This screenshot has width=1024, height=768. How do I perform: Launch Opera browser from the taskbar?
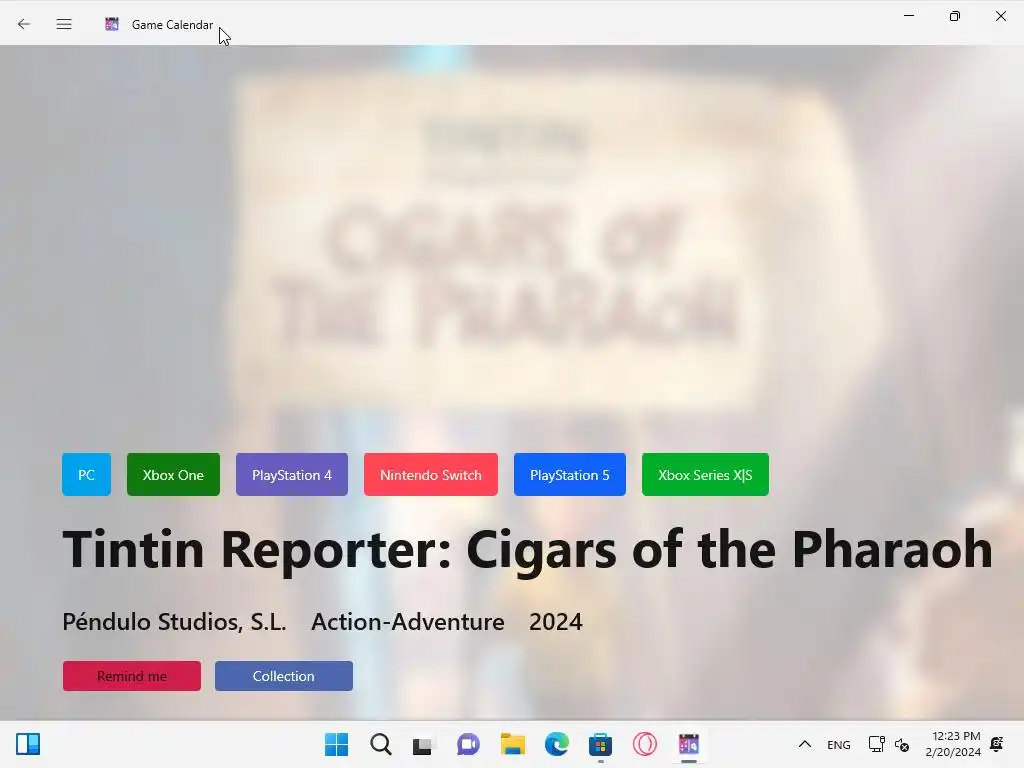[x=645, y=744]
